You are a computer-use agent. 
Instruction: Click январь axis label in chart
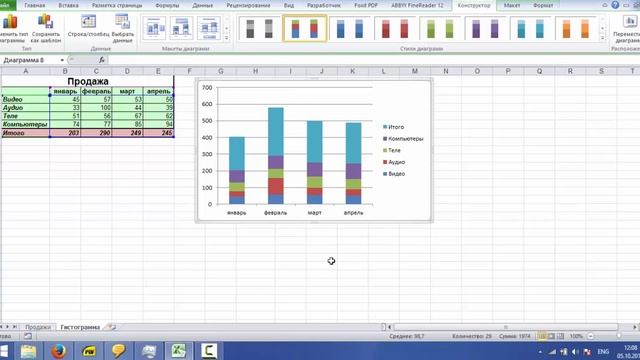pos(237,213)
